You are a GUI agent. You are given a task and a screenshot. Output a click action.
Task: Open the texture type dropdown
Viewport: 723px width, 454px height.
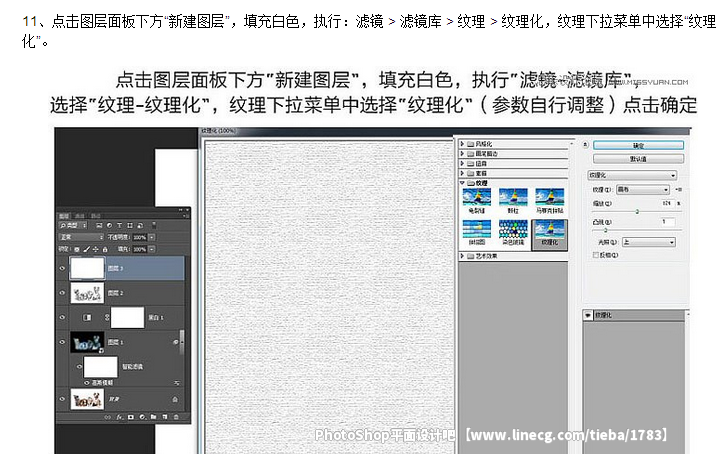click(643, 189)
